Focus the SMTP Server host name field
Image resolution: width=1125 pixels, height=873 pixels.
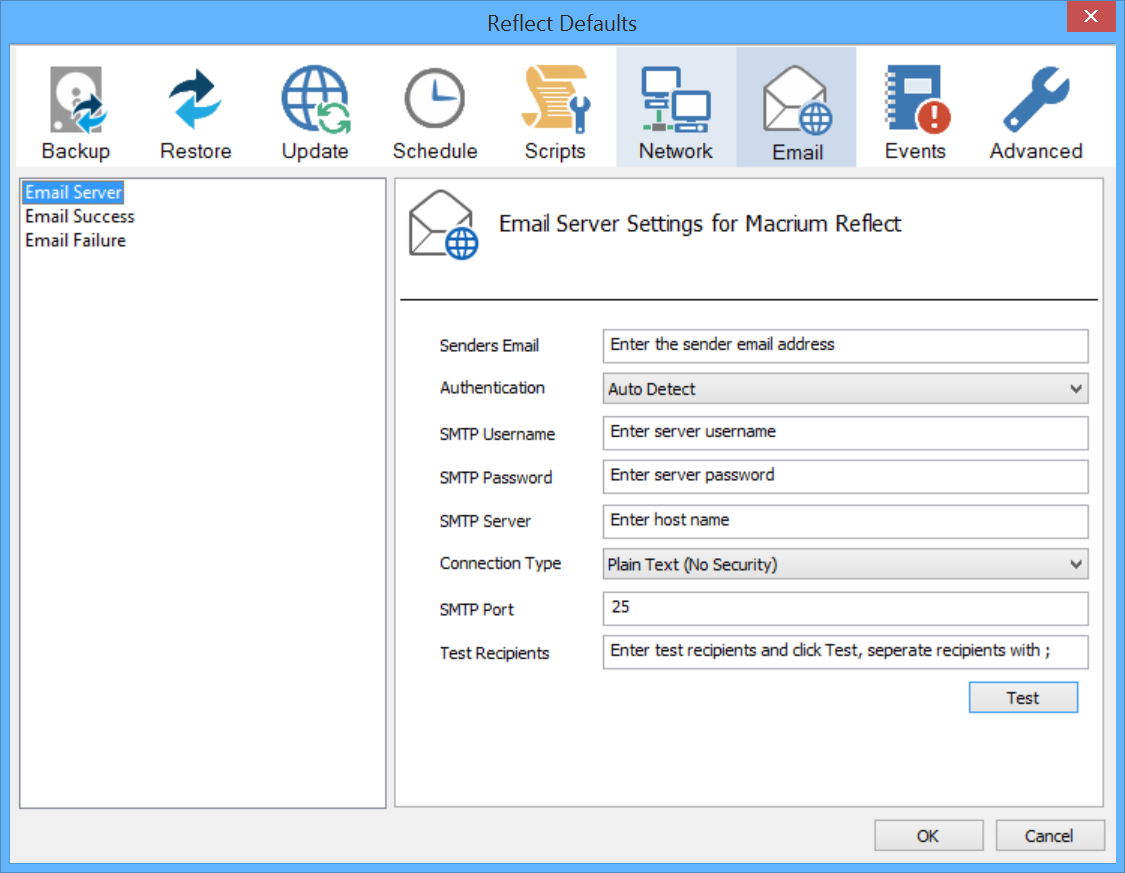tap(845, 521)
